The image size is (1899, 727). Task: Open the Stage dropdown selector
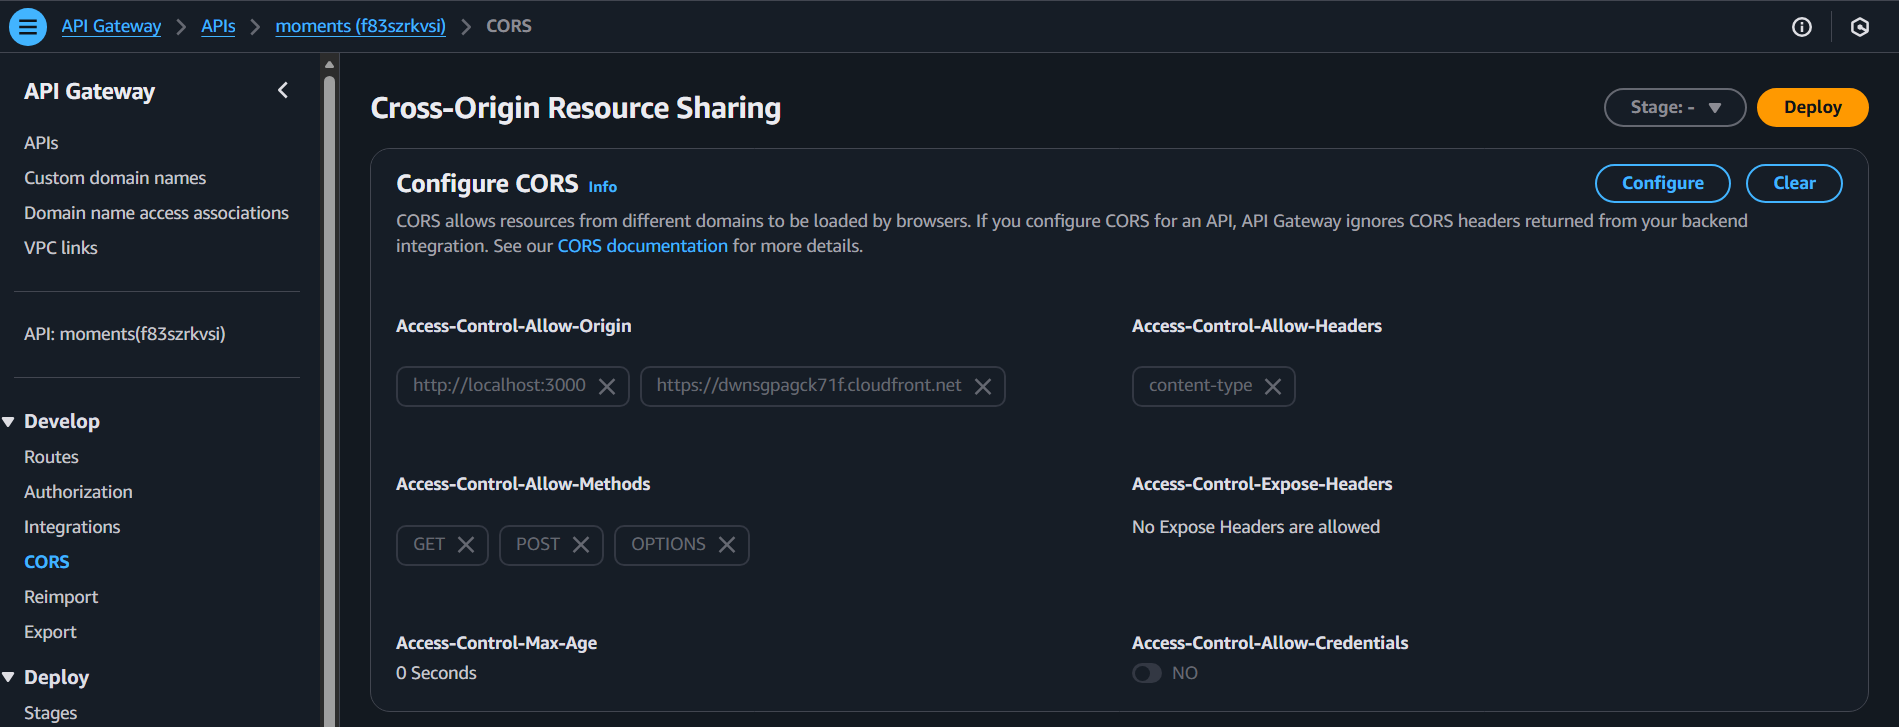pos(1674,107)
